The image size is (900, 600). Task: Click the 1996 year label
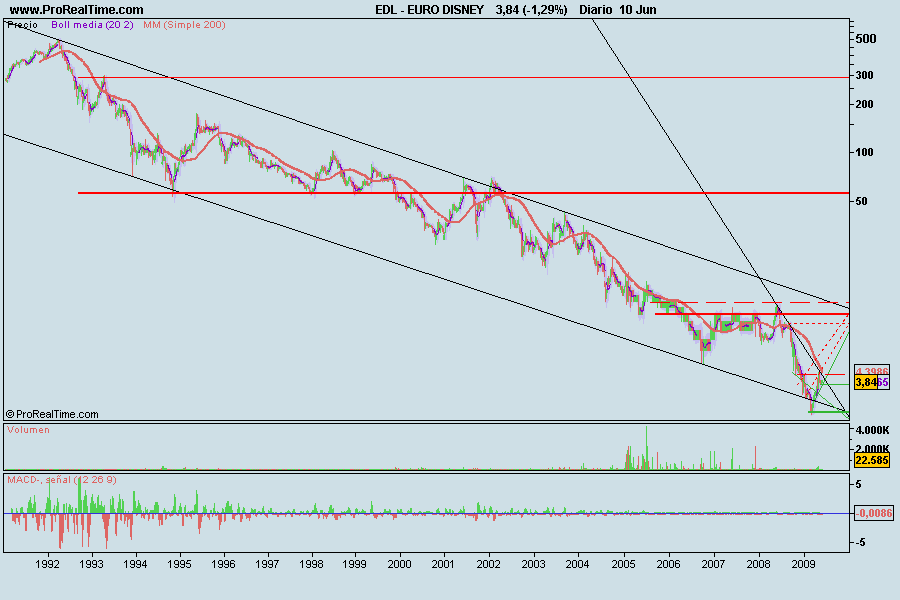[x=223, y=564]
